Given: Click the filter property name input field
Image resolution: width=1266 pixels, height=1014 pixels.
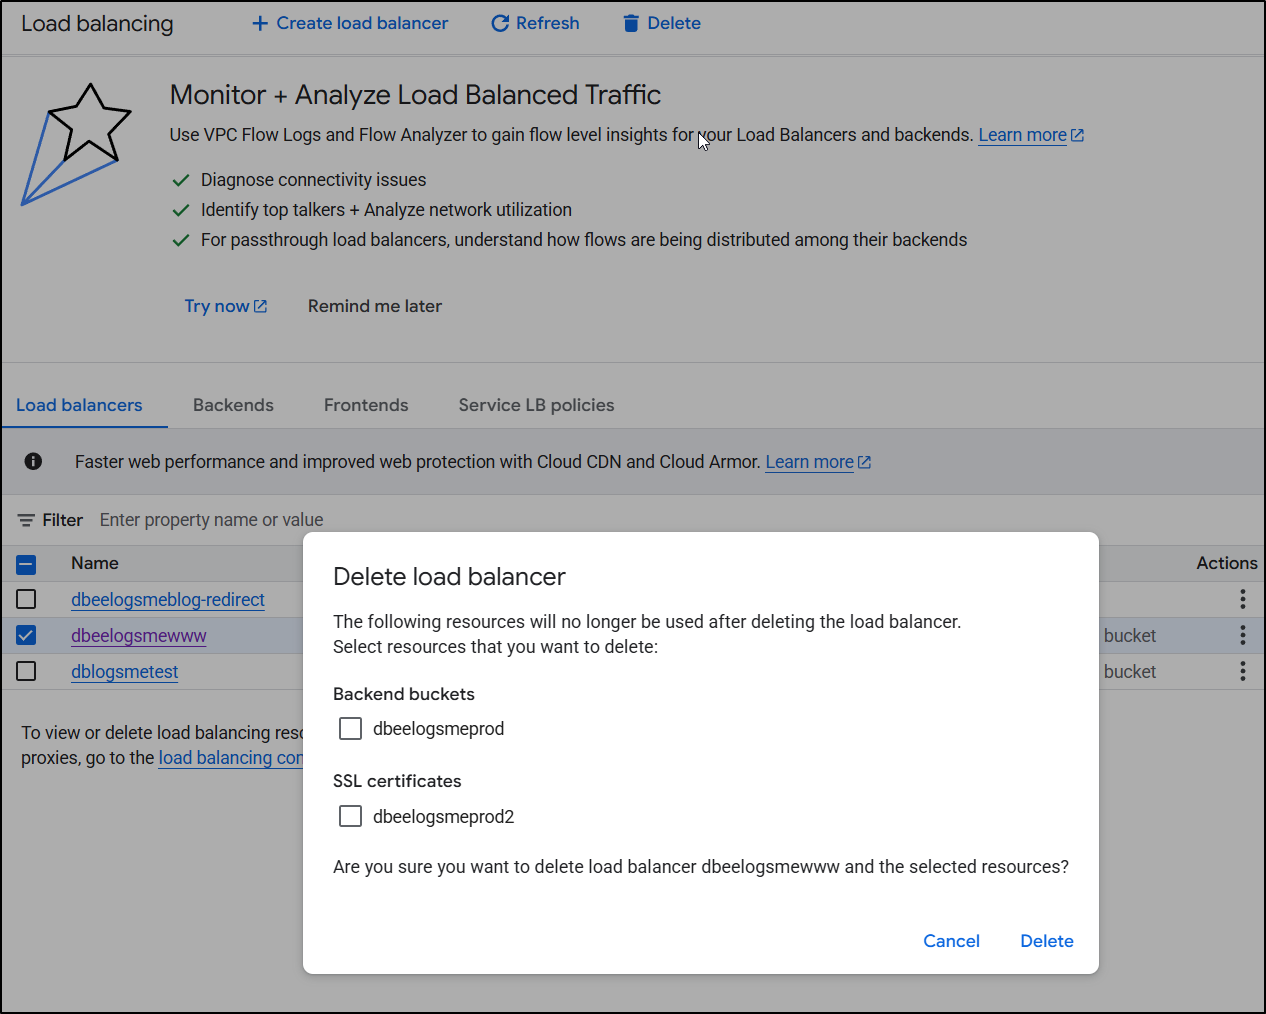Looking at the screenshot, I should coord(211,520).
